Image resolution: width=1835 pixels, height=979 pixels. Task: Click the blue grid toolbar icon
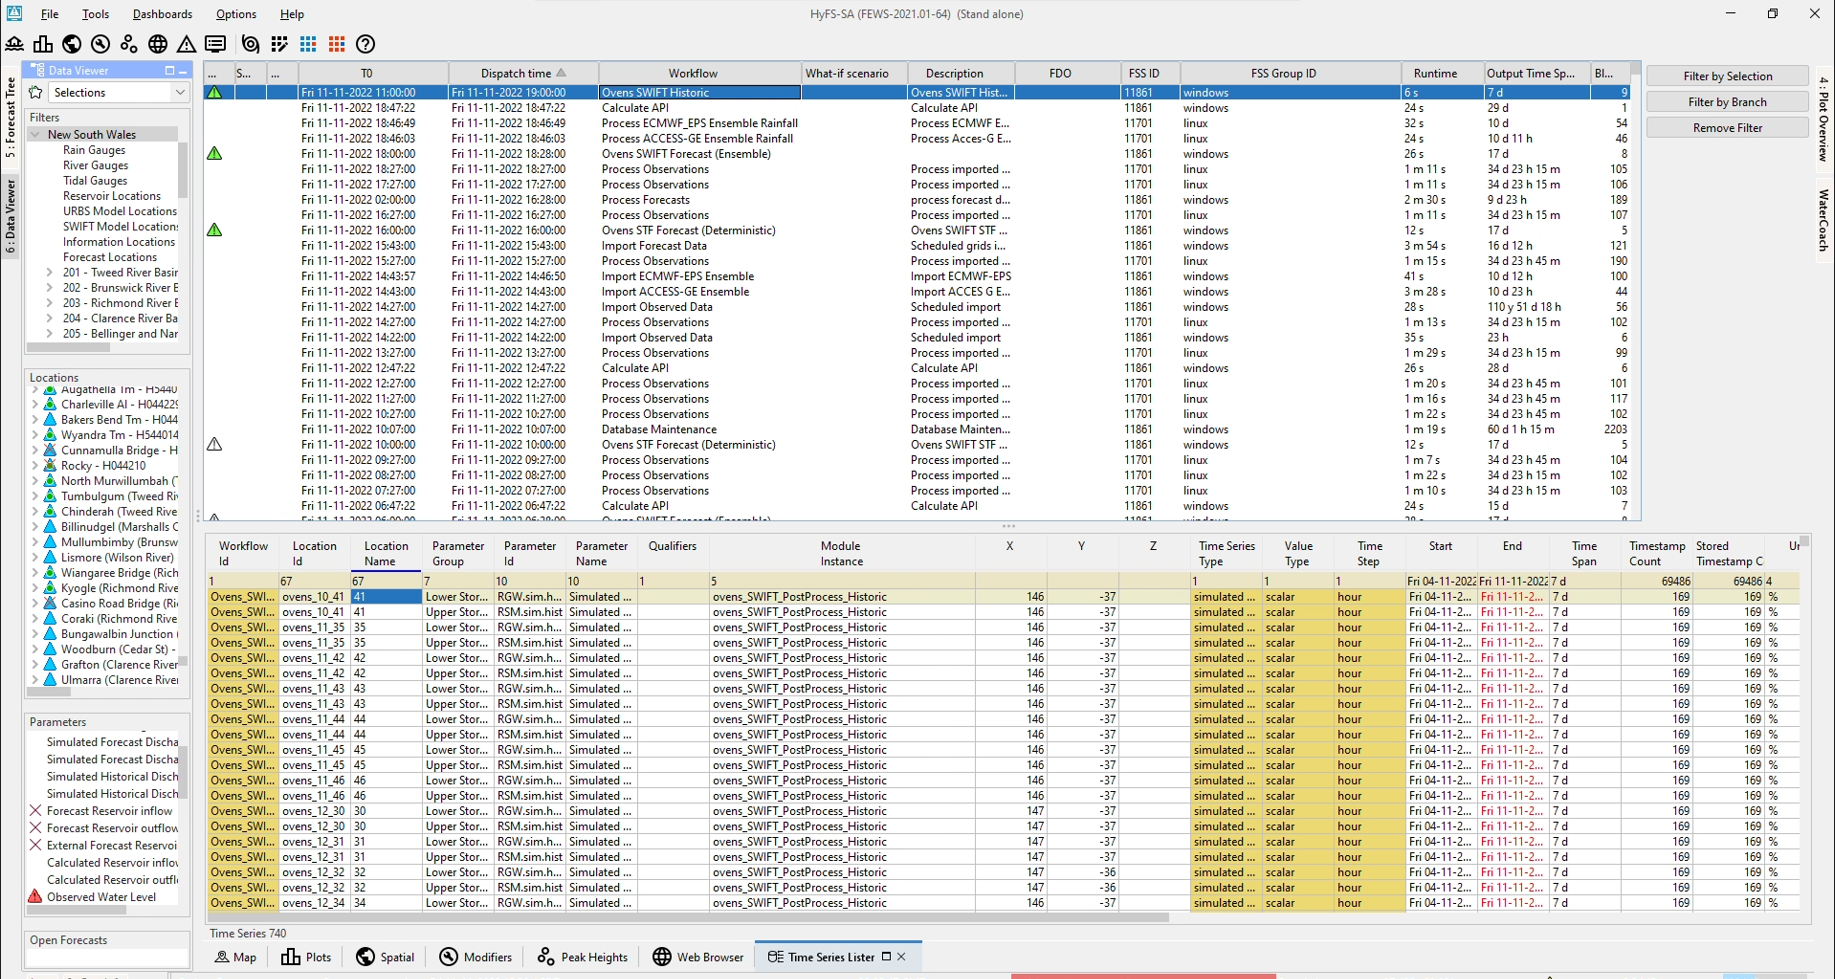[x=308, y=44]
